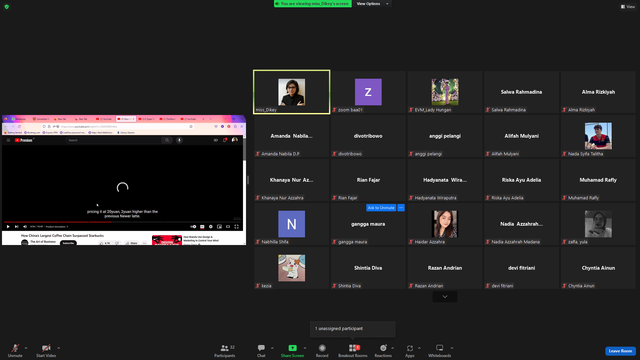The image size is (640, 360).
Task: Click YouTube voice search microphone
Action: tap(179, 140)
